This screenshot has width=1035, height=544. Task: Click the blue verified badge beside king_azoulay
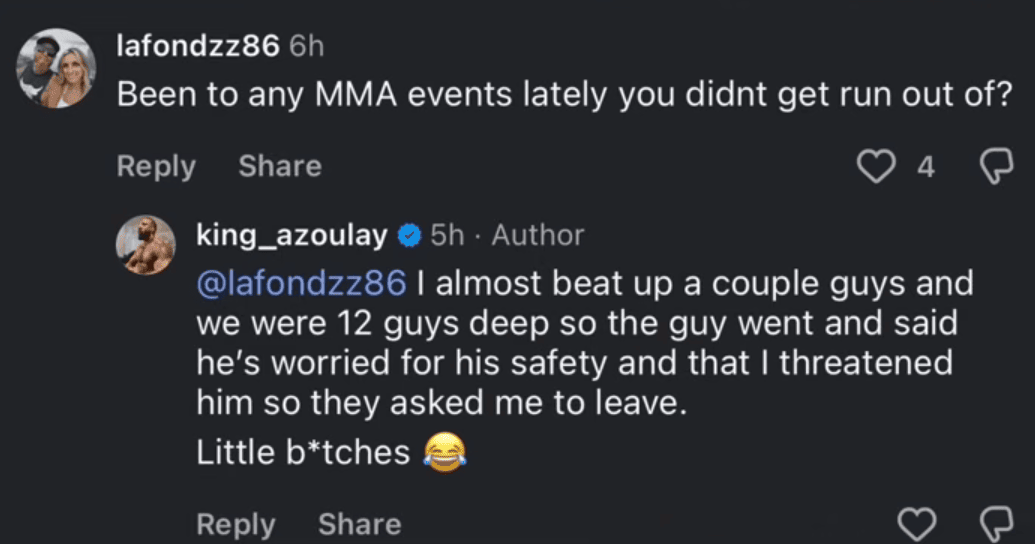(x=408, y=236)
